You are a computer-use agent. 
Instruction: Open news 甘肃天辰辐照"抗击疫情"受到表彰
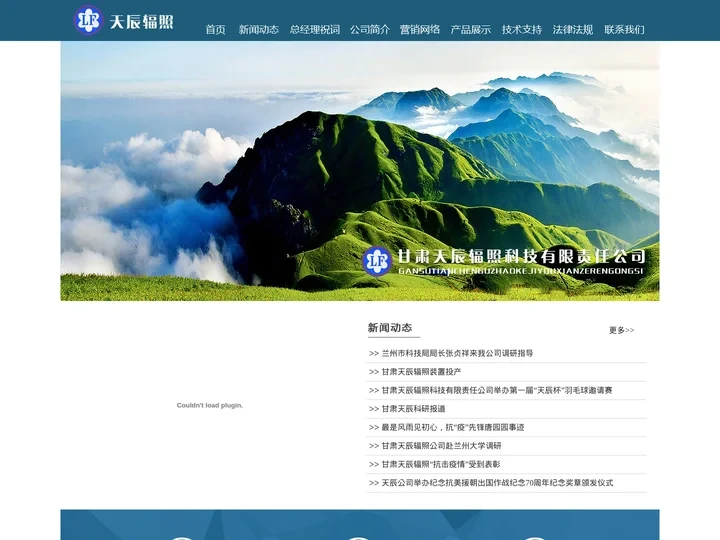pos(441,464)
